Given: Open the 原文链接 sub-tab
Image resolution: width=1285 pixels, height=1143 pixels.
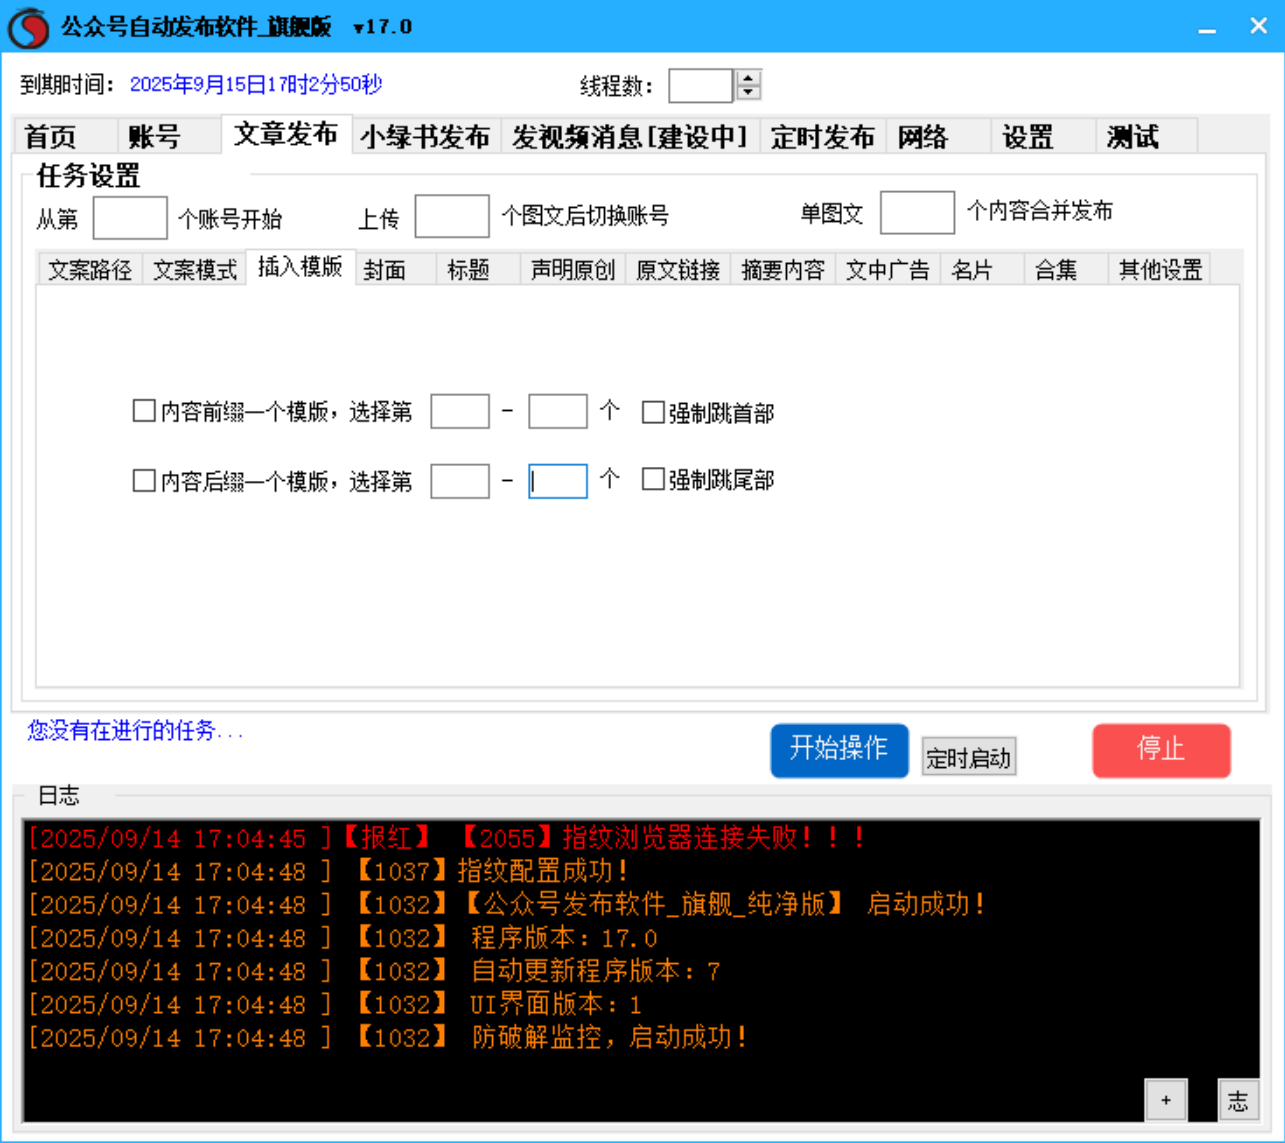Looking at the screenshot, I should (x=678, y=270).
